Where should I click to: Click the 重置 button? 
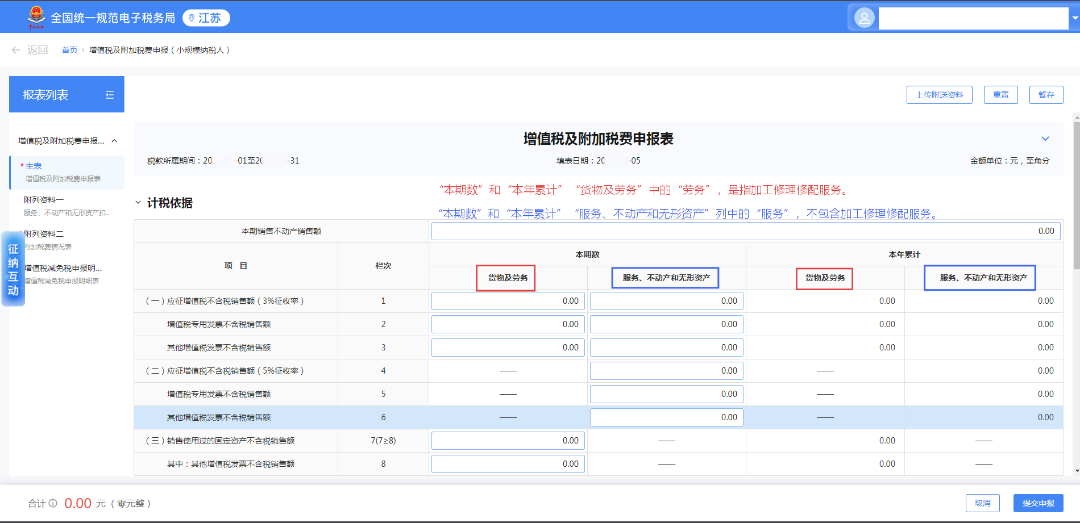pyautogui.click(x=1001, y=95)
